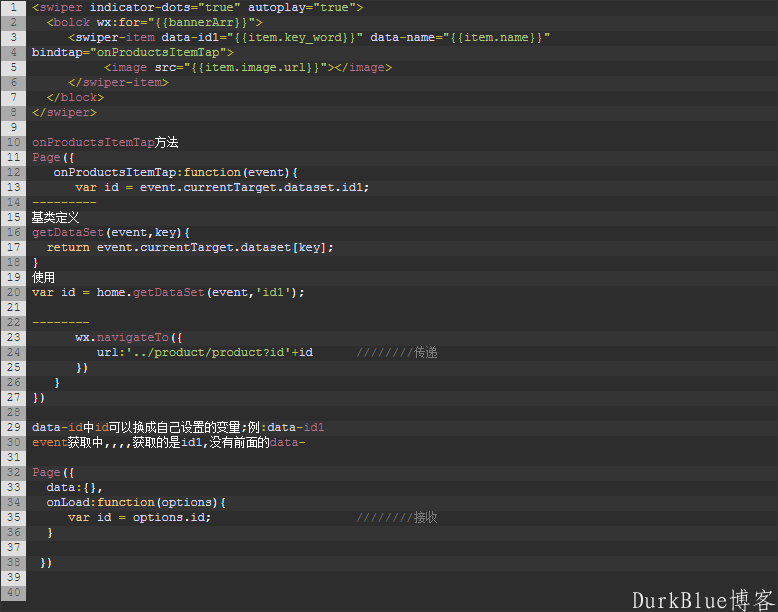Click event.currentTarget.dataset.id1 on line 13

click(254, 187)
